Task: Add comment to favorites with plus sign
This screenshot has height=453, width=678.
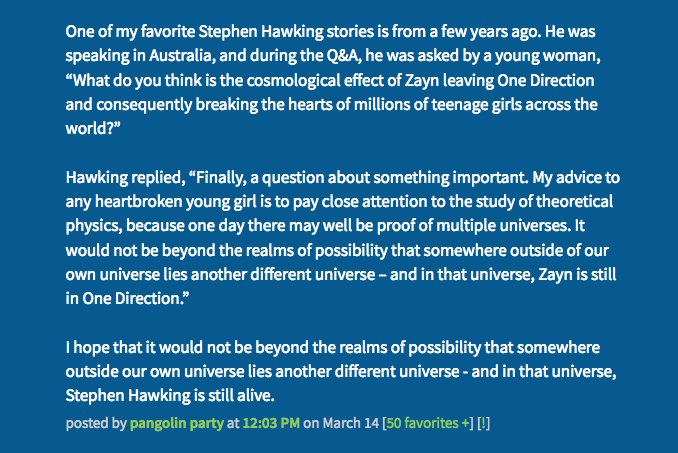Action: pos(465,423)
